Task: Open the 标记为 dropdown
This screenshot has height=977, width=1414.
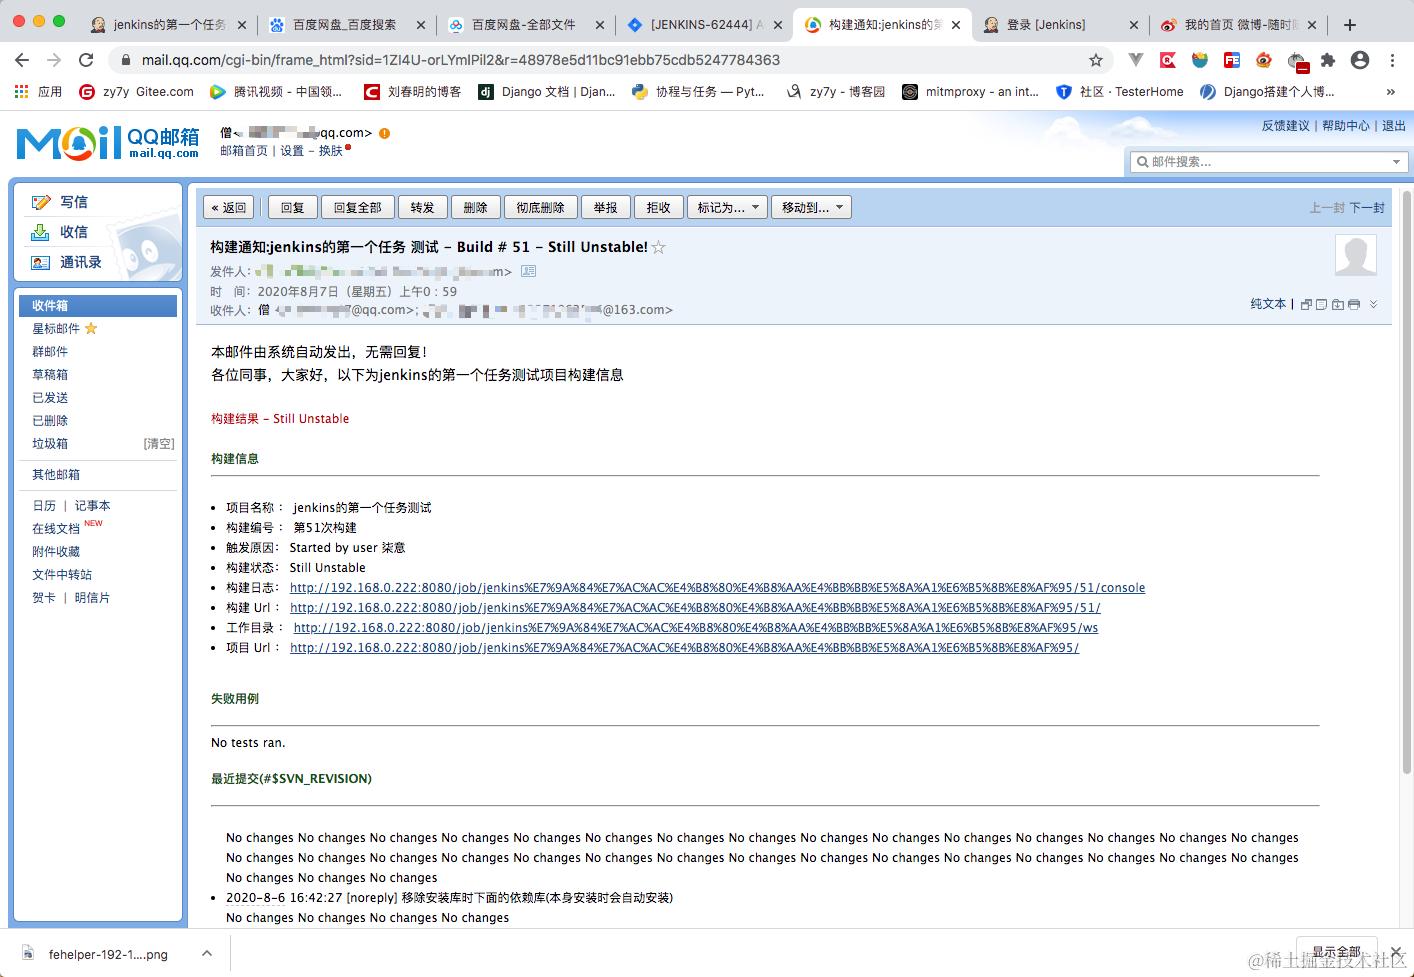Action: (x=727, y=207)
